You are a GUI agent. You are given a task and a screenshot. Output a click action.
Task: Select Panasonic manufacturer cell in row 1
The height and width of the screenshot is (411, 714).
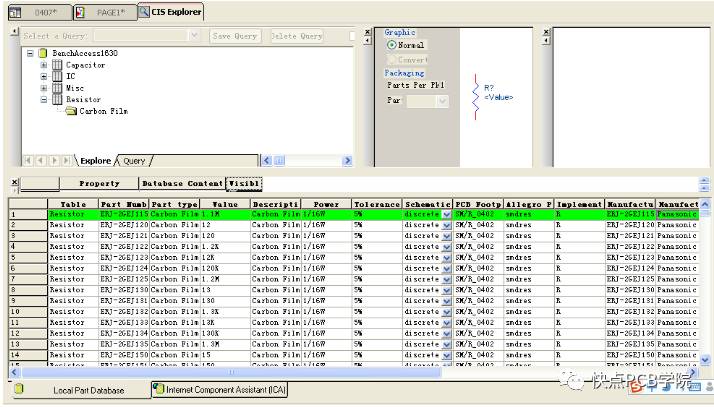point(678,214)
